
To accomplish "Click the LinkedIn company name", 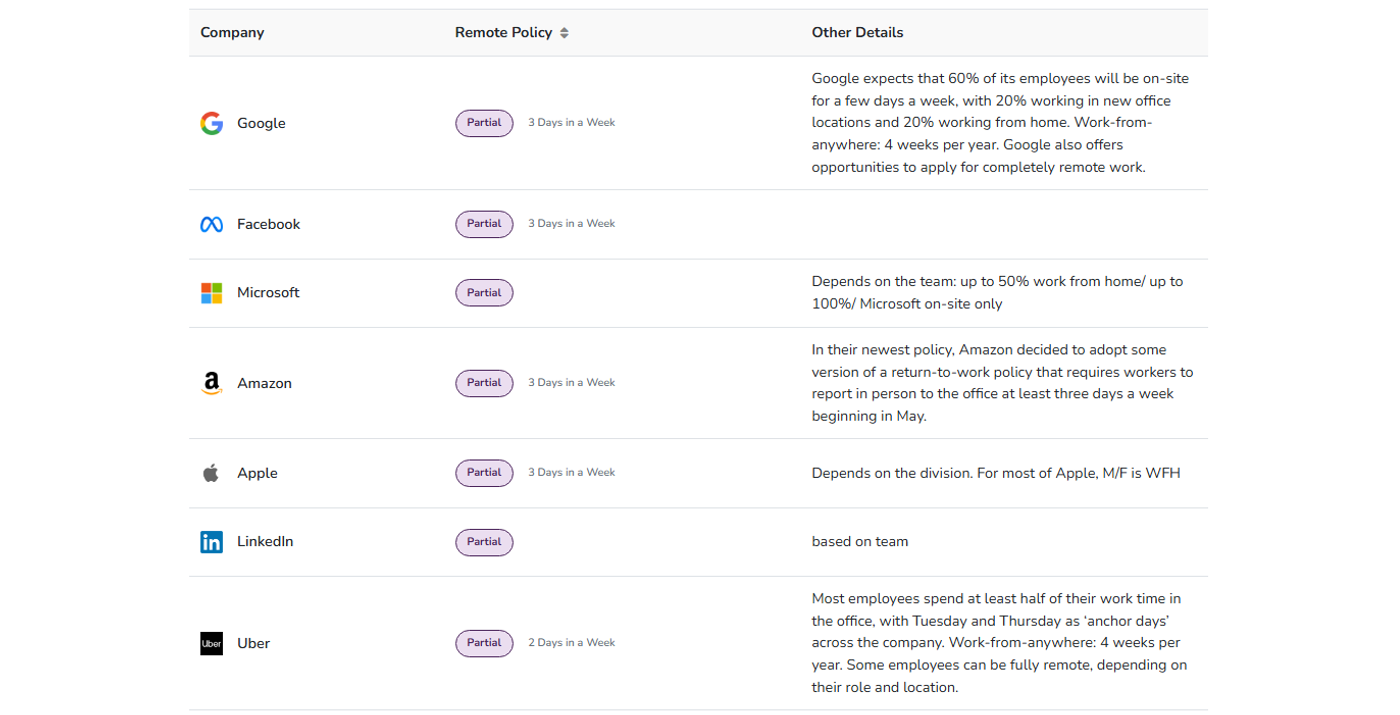I will pyautogui.click(x=265, y=542).
